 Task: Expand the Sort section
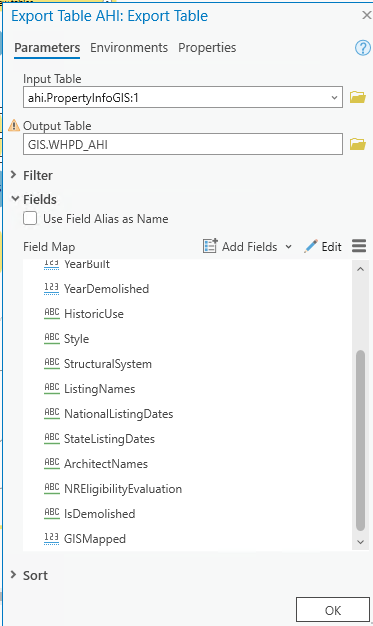14,575
